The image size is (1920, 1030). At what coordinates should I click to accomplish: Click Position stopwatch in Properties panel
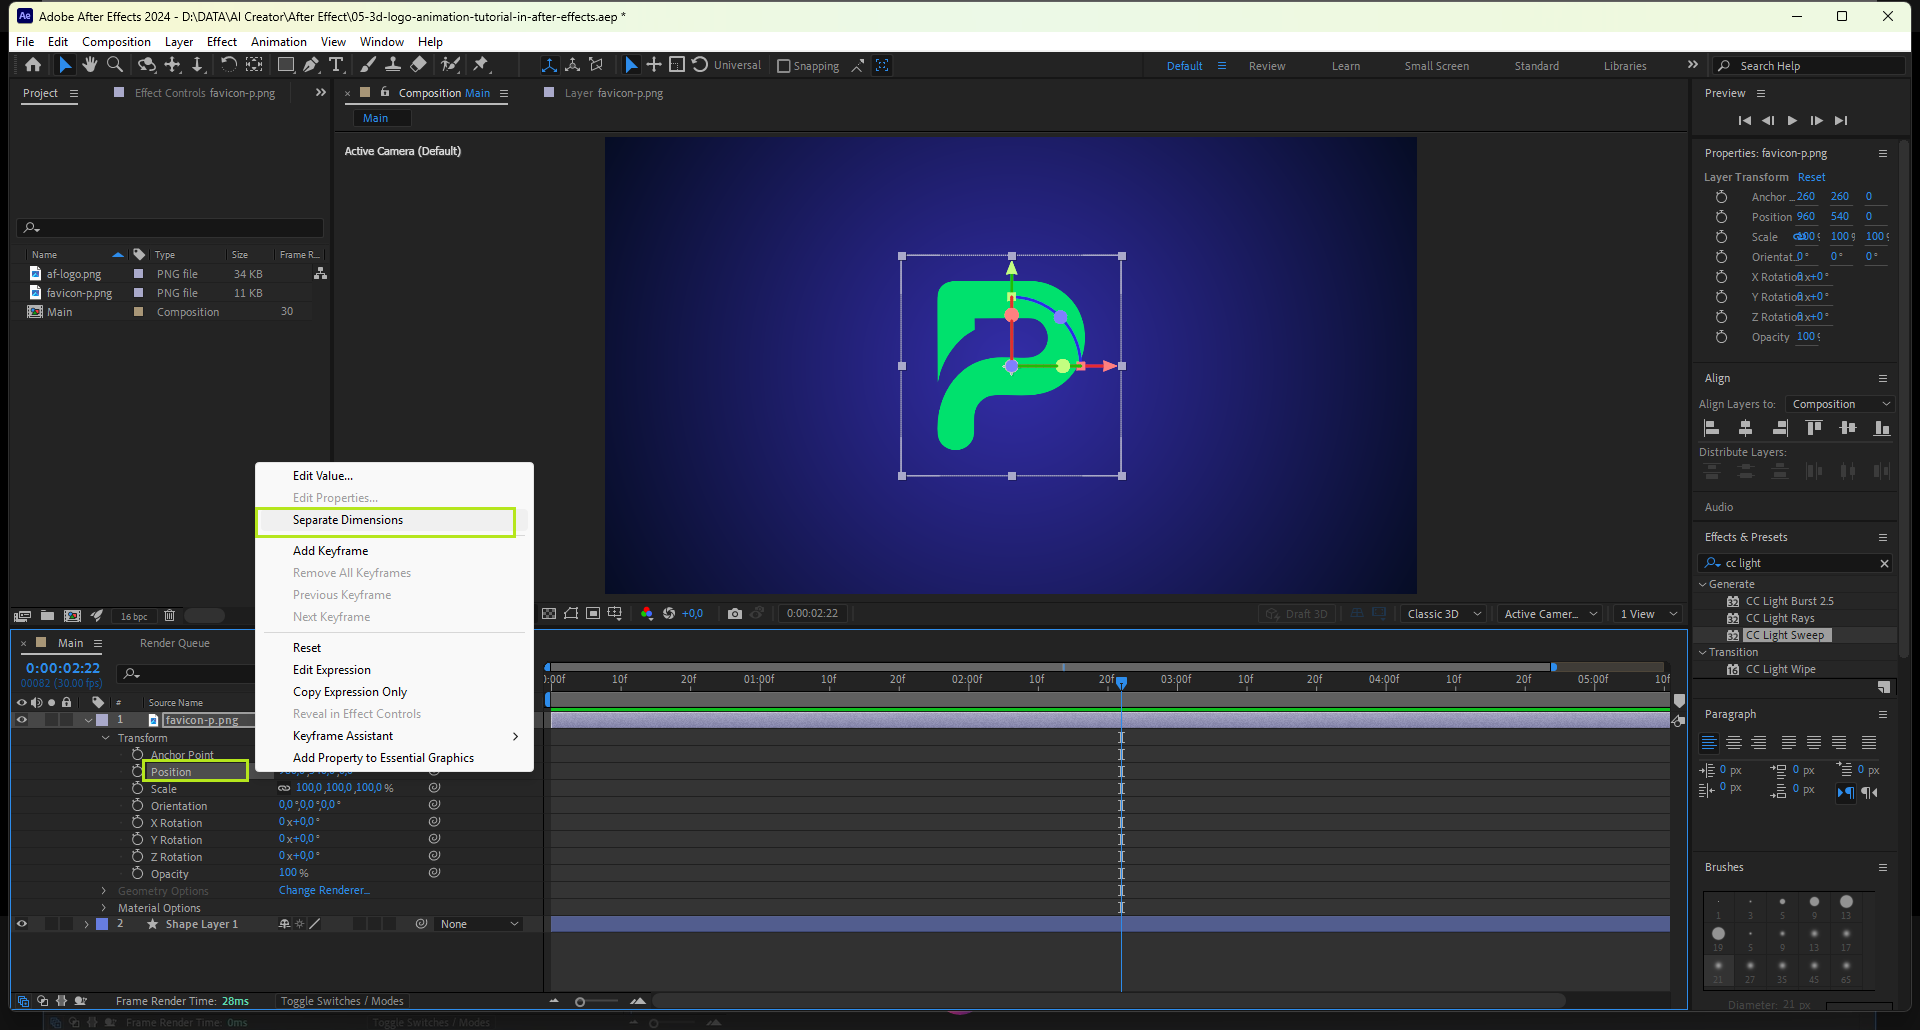(x=1721, y=217)
